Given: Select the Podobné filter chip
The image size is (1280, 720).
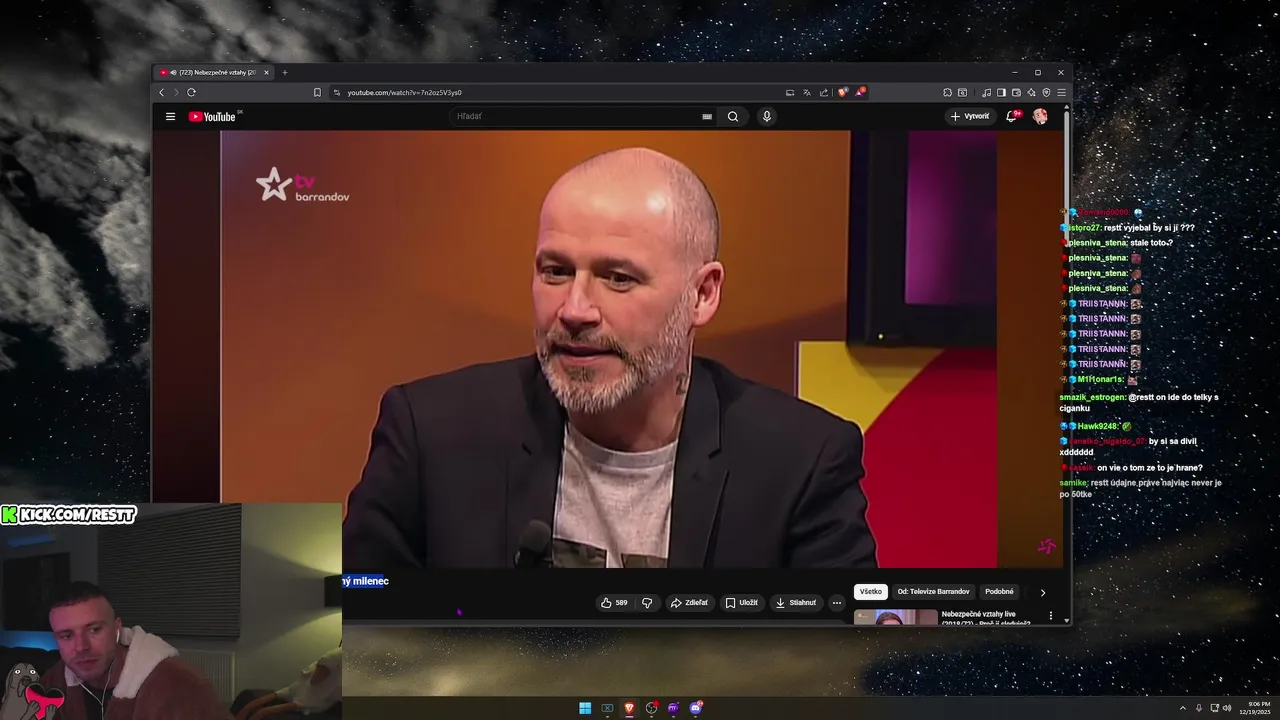Looking at the screenshot, I should (999, 592).
